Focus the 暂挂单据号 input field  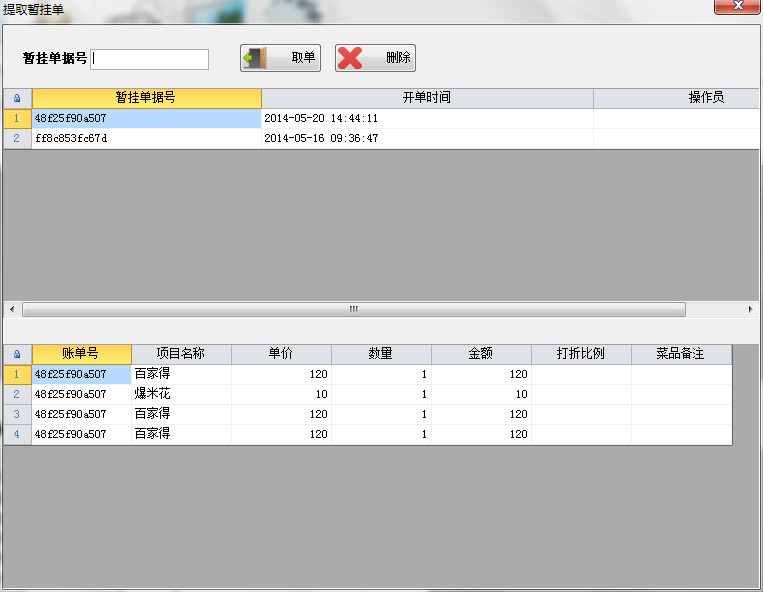point(149,59)
